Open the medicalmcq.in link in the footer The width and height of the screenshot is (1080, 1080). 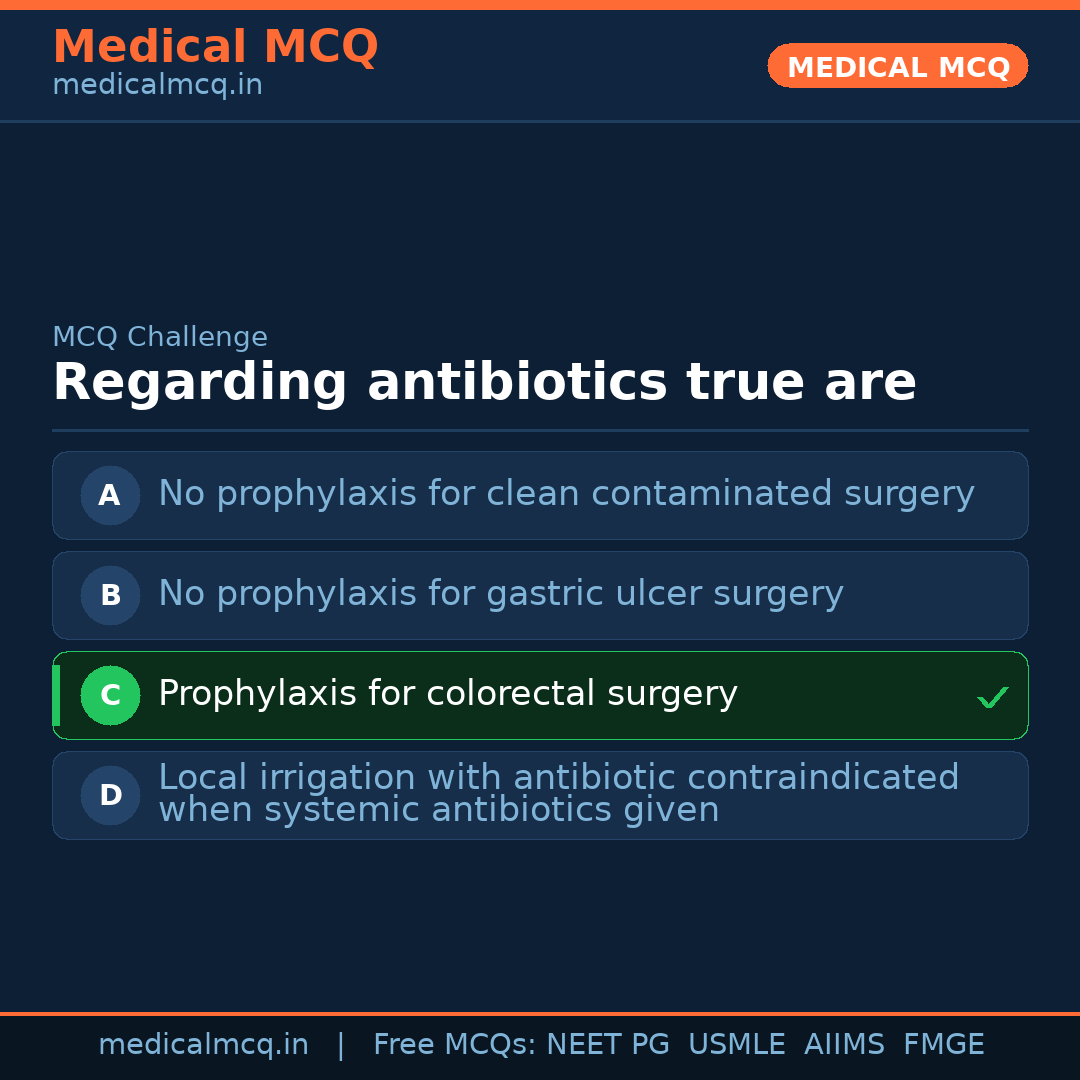click(203, 1045)
